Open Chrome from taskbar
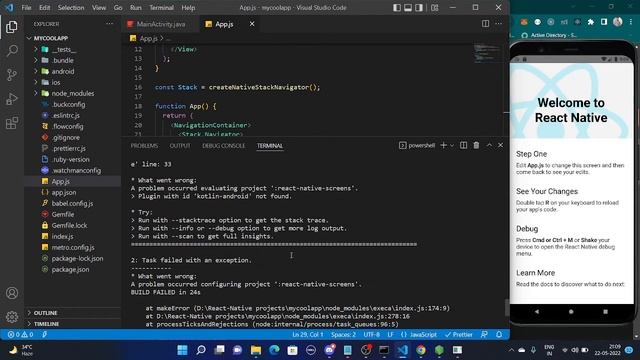 click(421, 350)
